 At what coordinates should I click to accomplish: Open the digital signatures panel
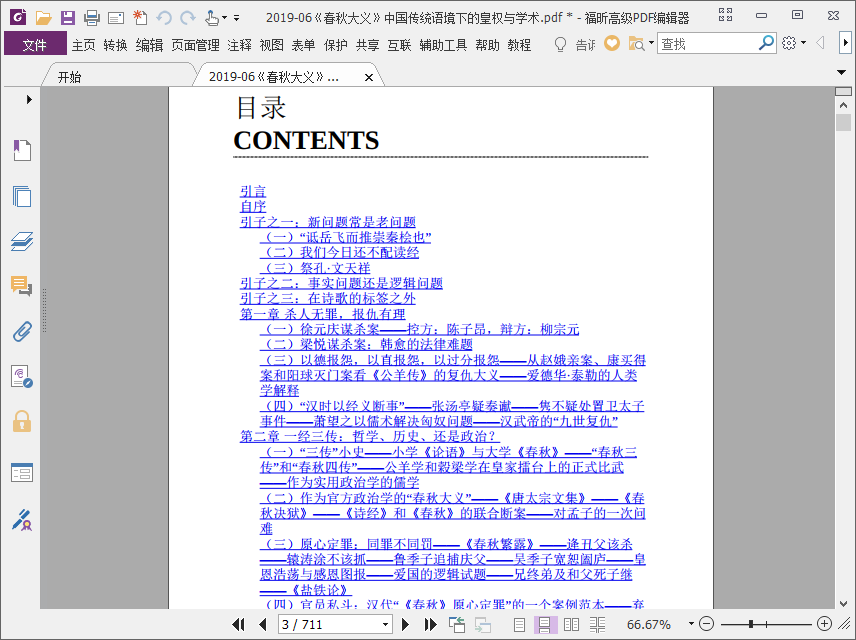click(x=22, y=376)
